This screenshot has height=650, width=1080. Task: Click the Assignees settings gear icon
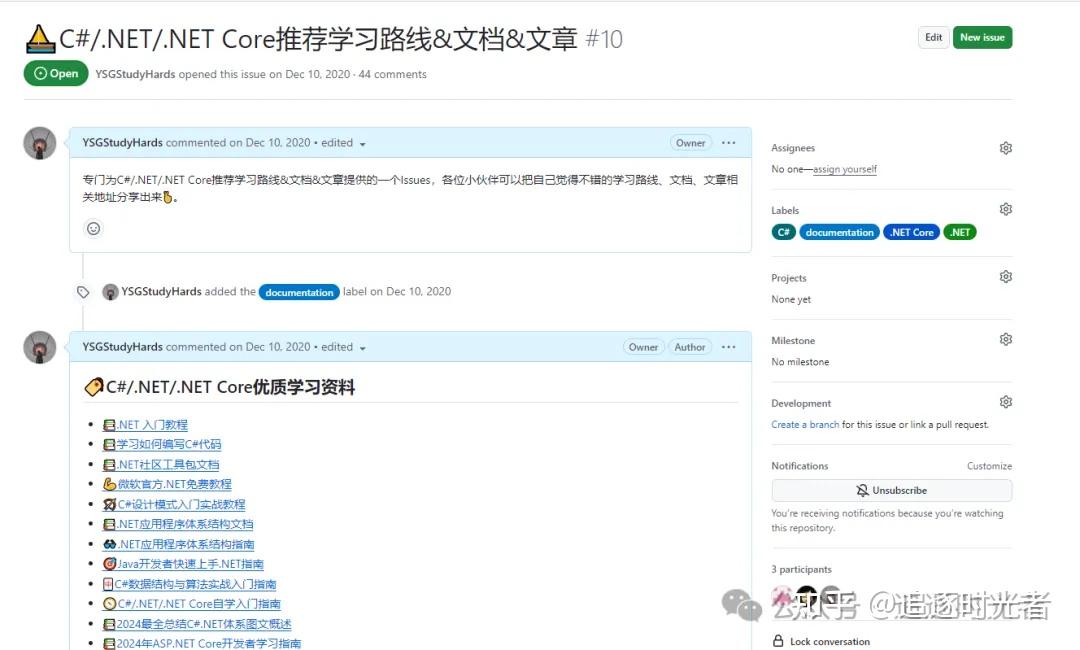1005,147
